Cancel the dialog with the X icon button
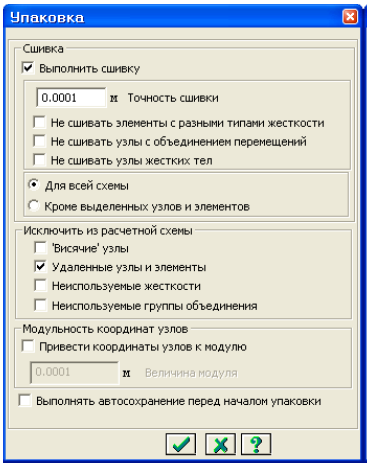The width and height of the screenshot is (368, 464). coord(220,444)
